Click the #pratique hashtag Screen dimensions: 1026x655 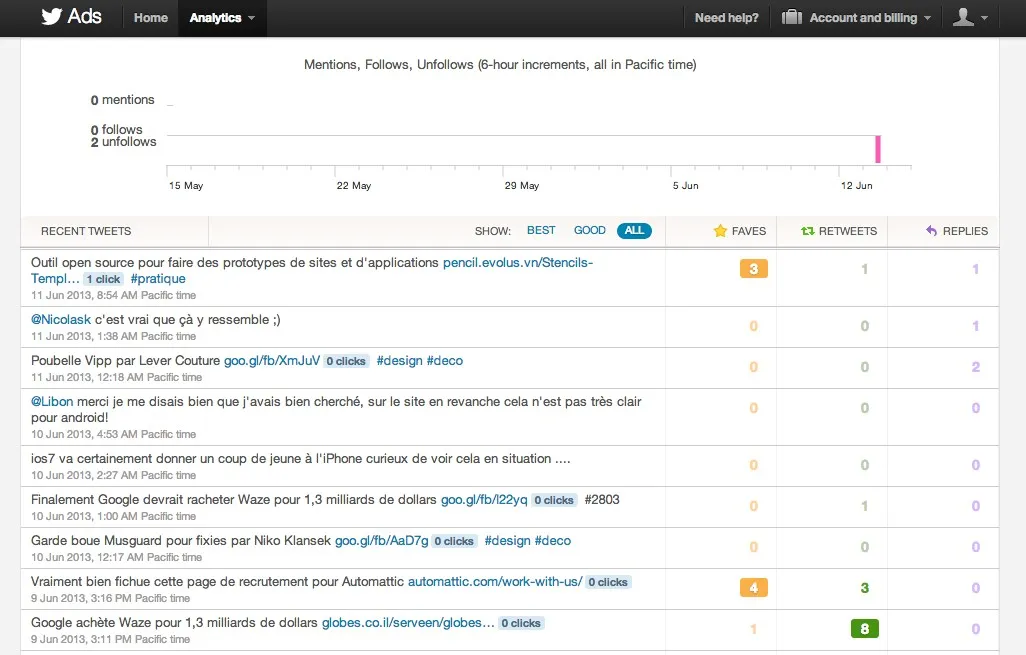click(158, 279)
